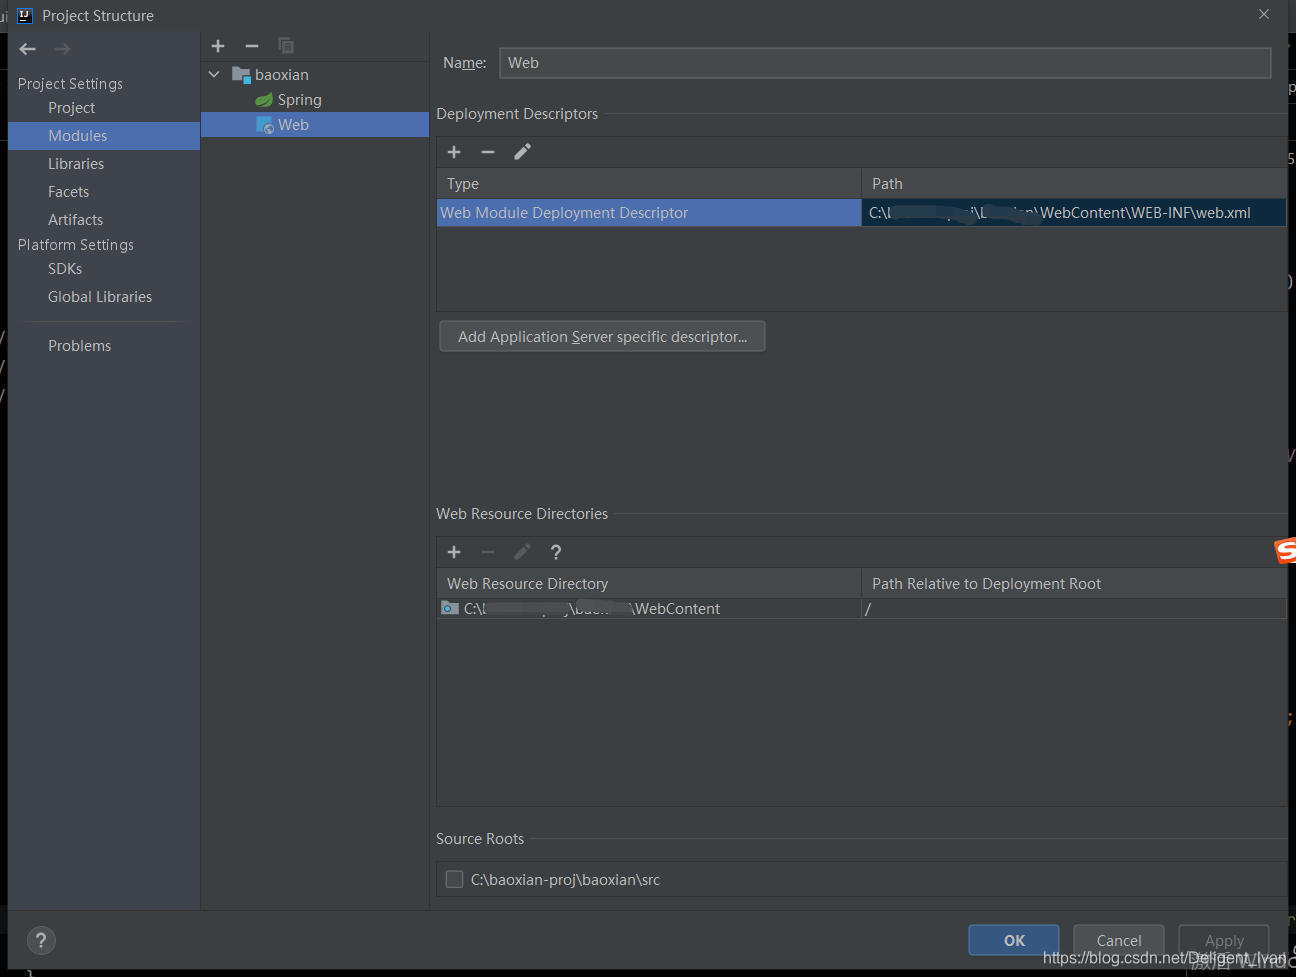1296x977 pixels.
Task: Click the Apply button
Action: point(1224,940)
